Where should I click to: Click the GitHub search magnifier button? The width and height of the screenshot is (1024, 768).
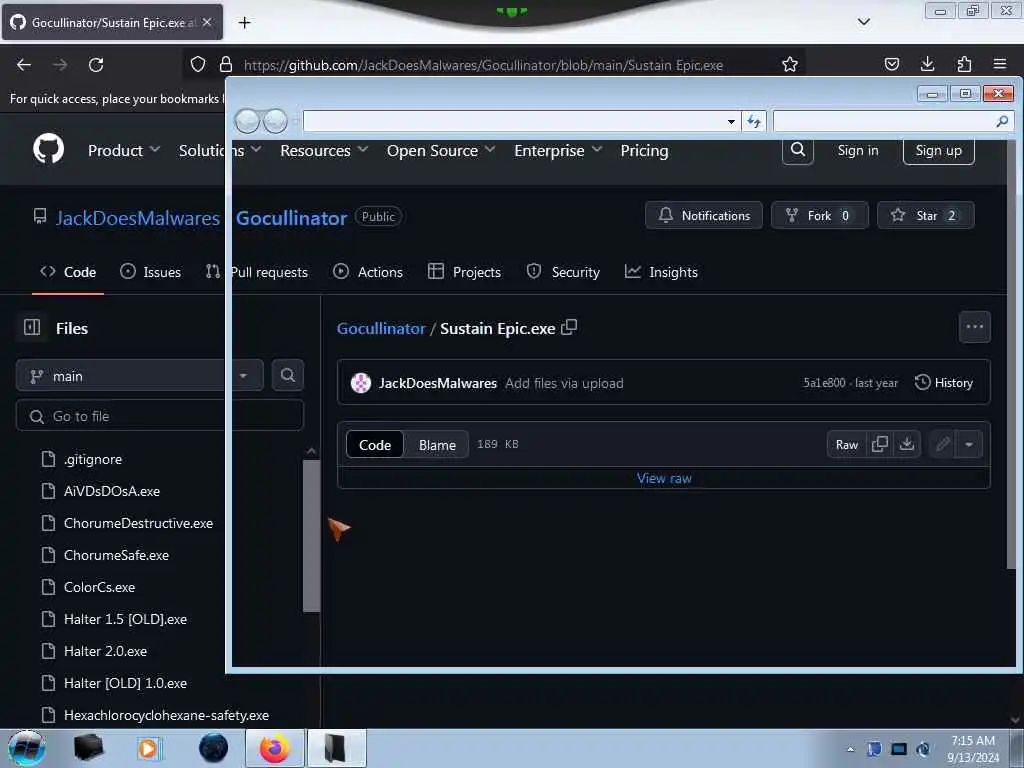pyautogui.click(x=797, y=150)
